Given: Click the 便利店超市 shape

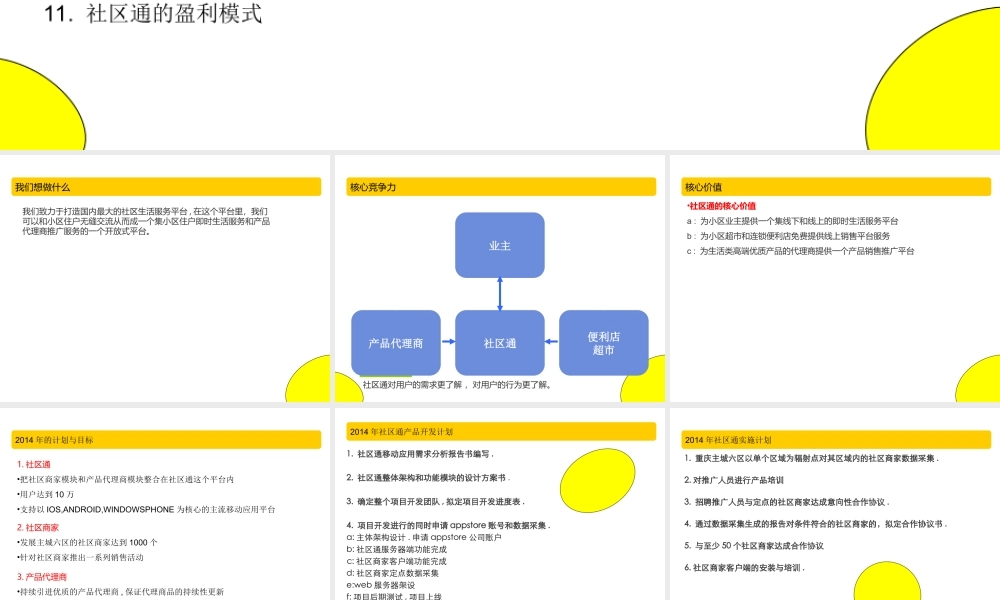Looking at the screenshot, I should 605,341.
